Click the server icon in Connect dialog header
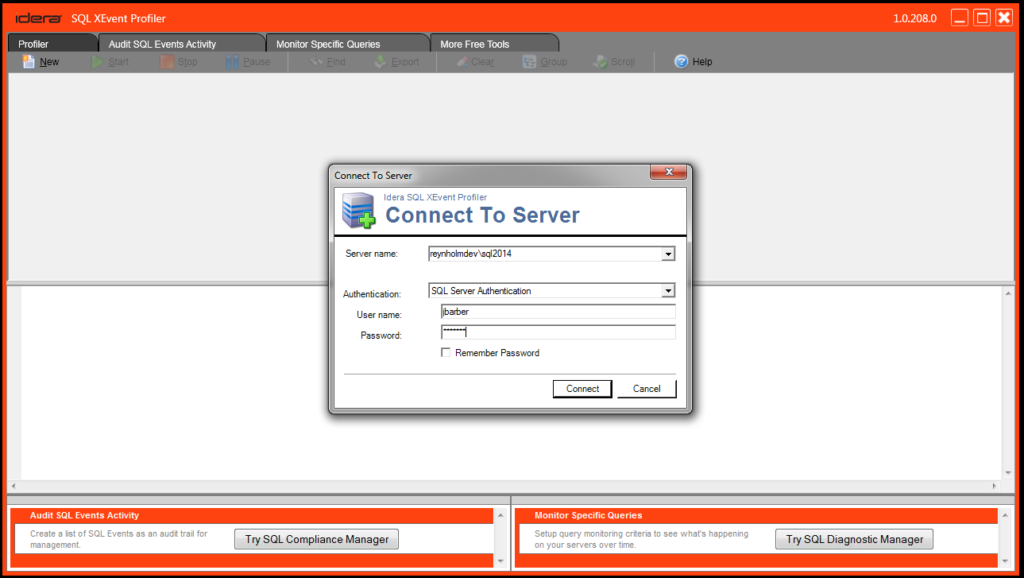The image size is (1024, 578). (x=358, y=210)
